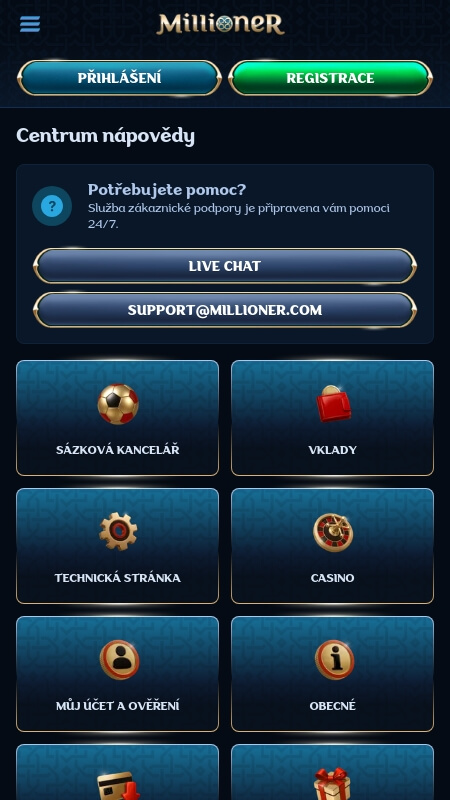450x800 pixels.
Task: Click the blue question mark help icon
Action: 52,206
